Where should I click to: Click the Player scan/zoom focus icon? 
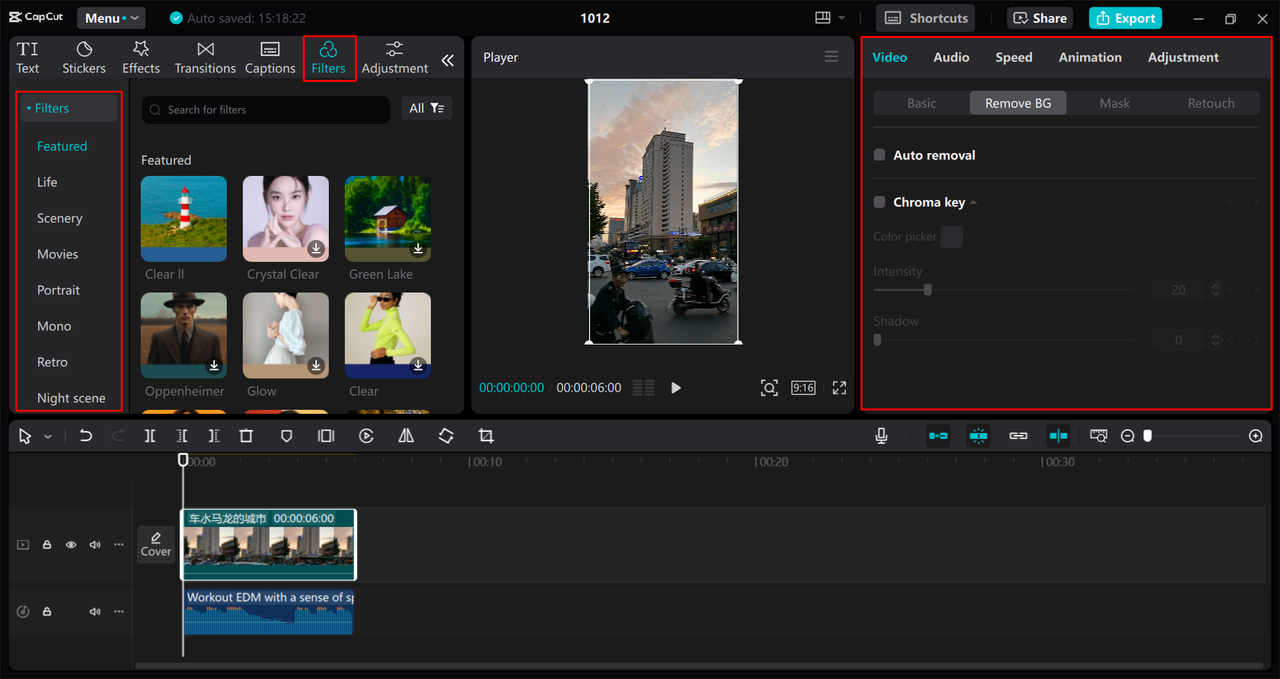point(769,388)
